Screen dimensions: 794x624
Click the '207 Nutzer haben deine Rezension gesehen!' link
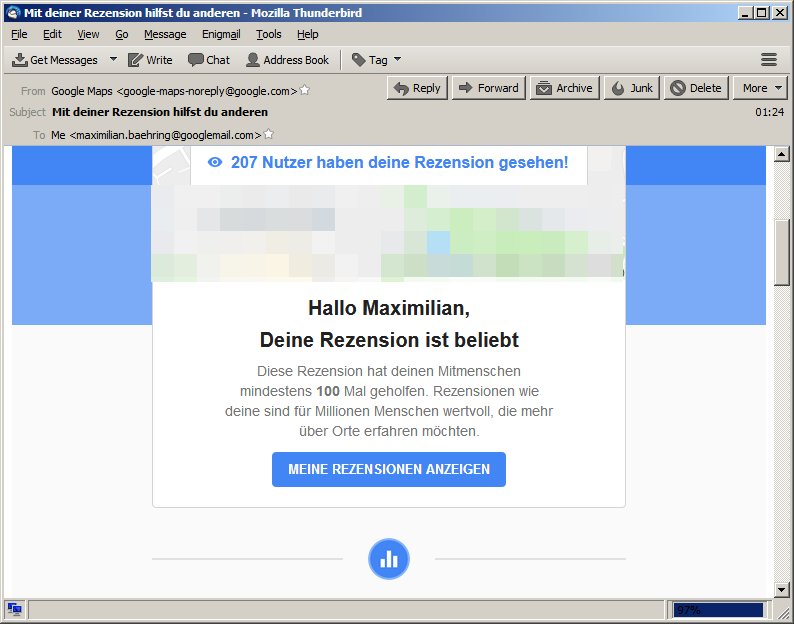coord(400,162)
